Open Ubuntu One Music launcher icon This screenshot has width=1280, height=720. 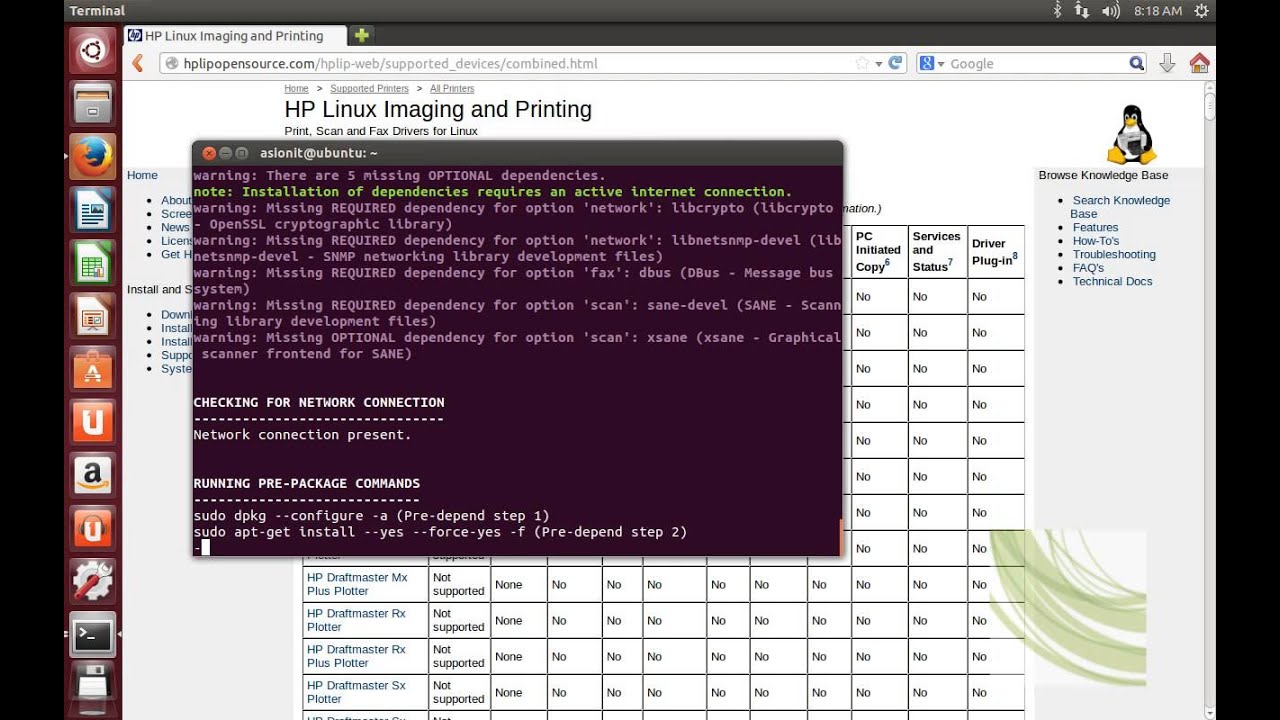click(x=92, y=528)
